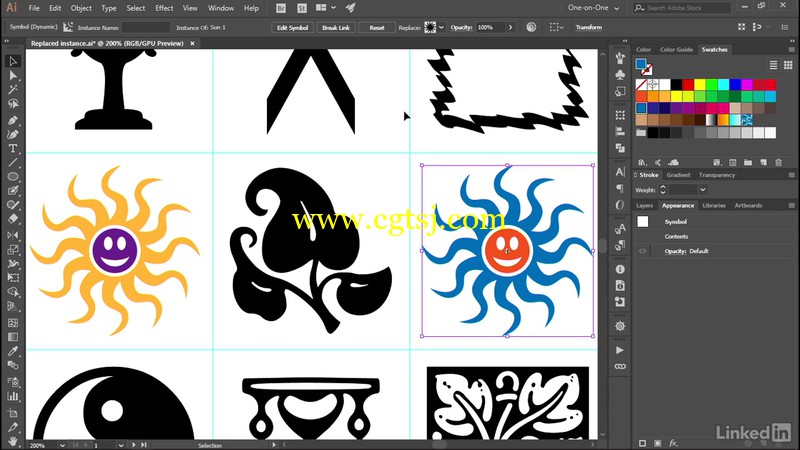Click the Search Adobe Stock field
800x450 pixels.
point(682,8)
